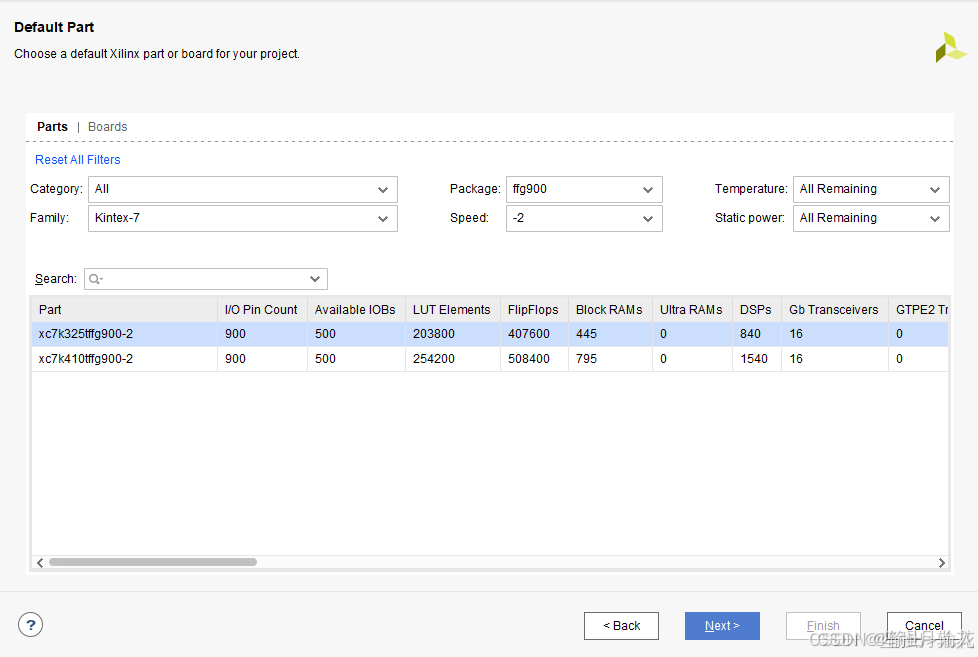
Task: Expand the Search field history arrow
Action: [315, 279]
